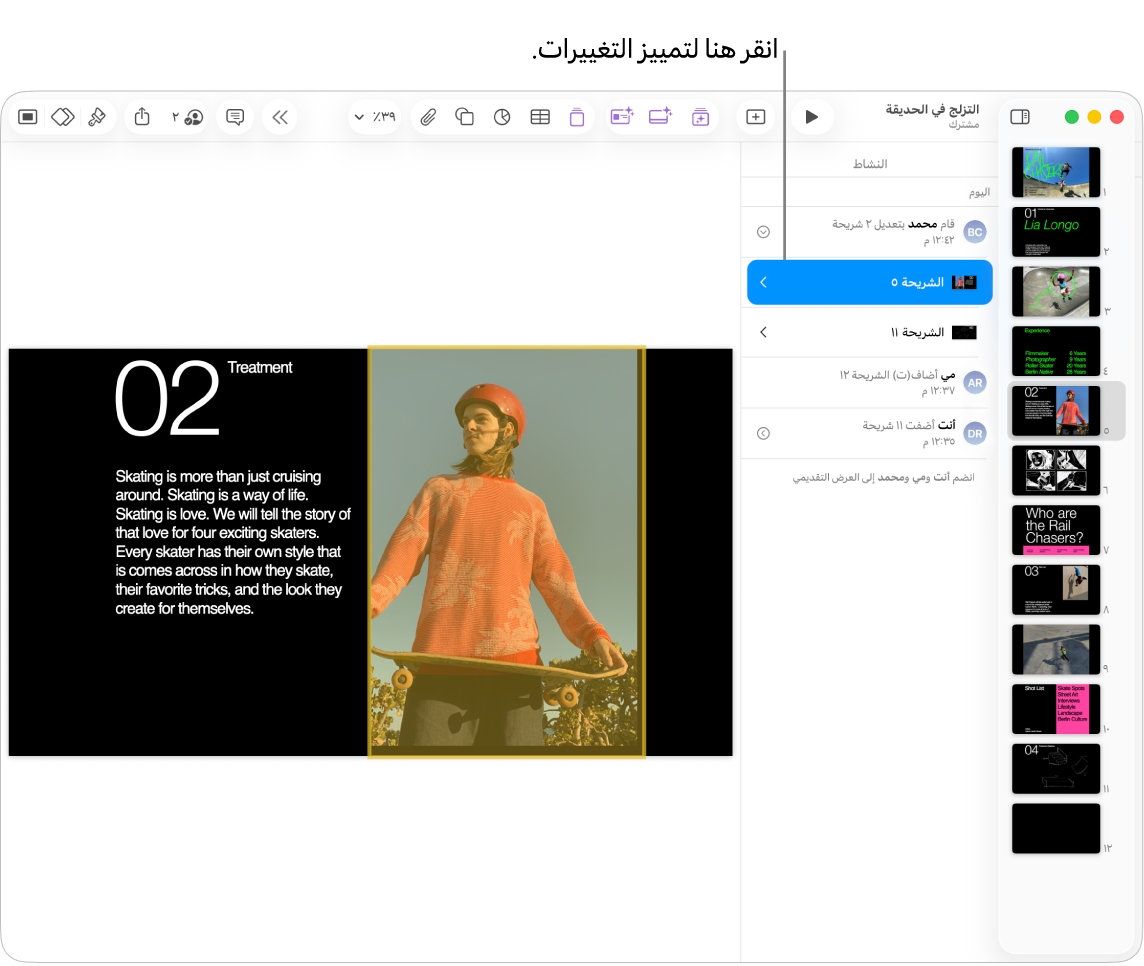Image resolution: width=1144 pixels, height=966 pixels.
Task: Click the add slide button
Action: click(x=755, y=117)
